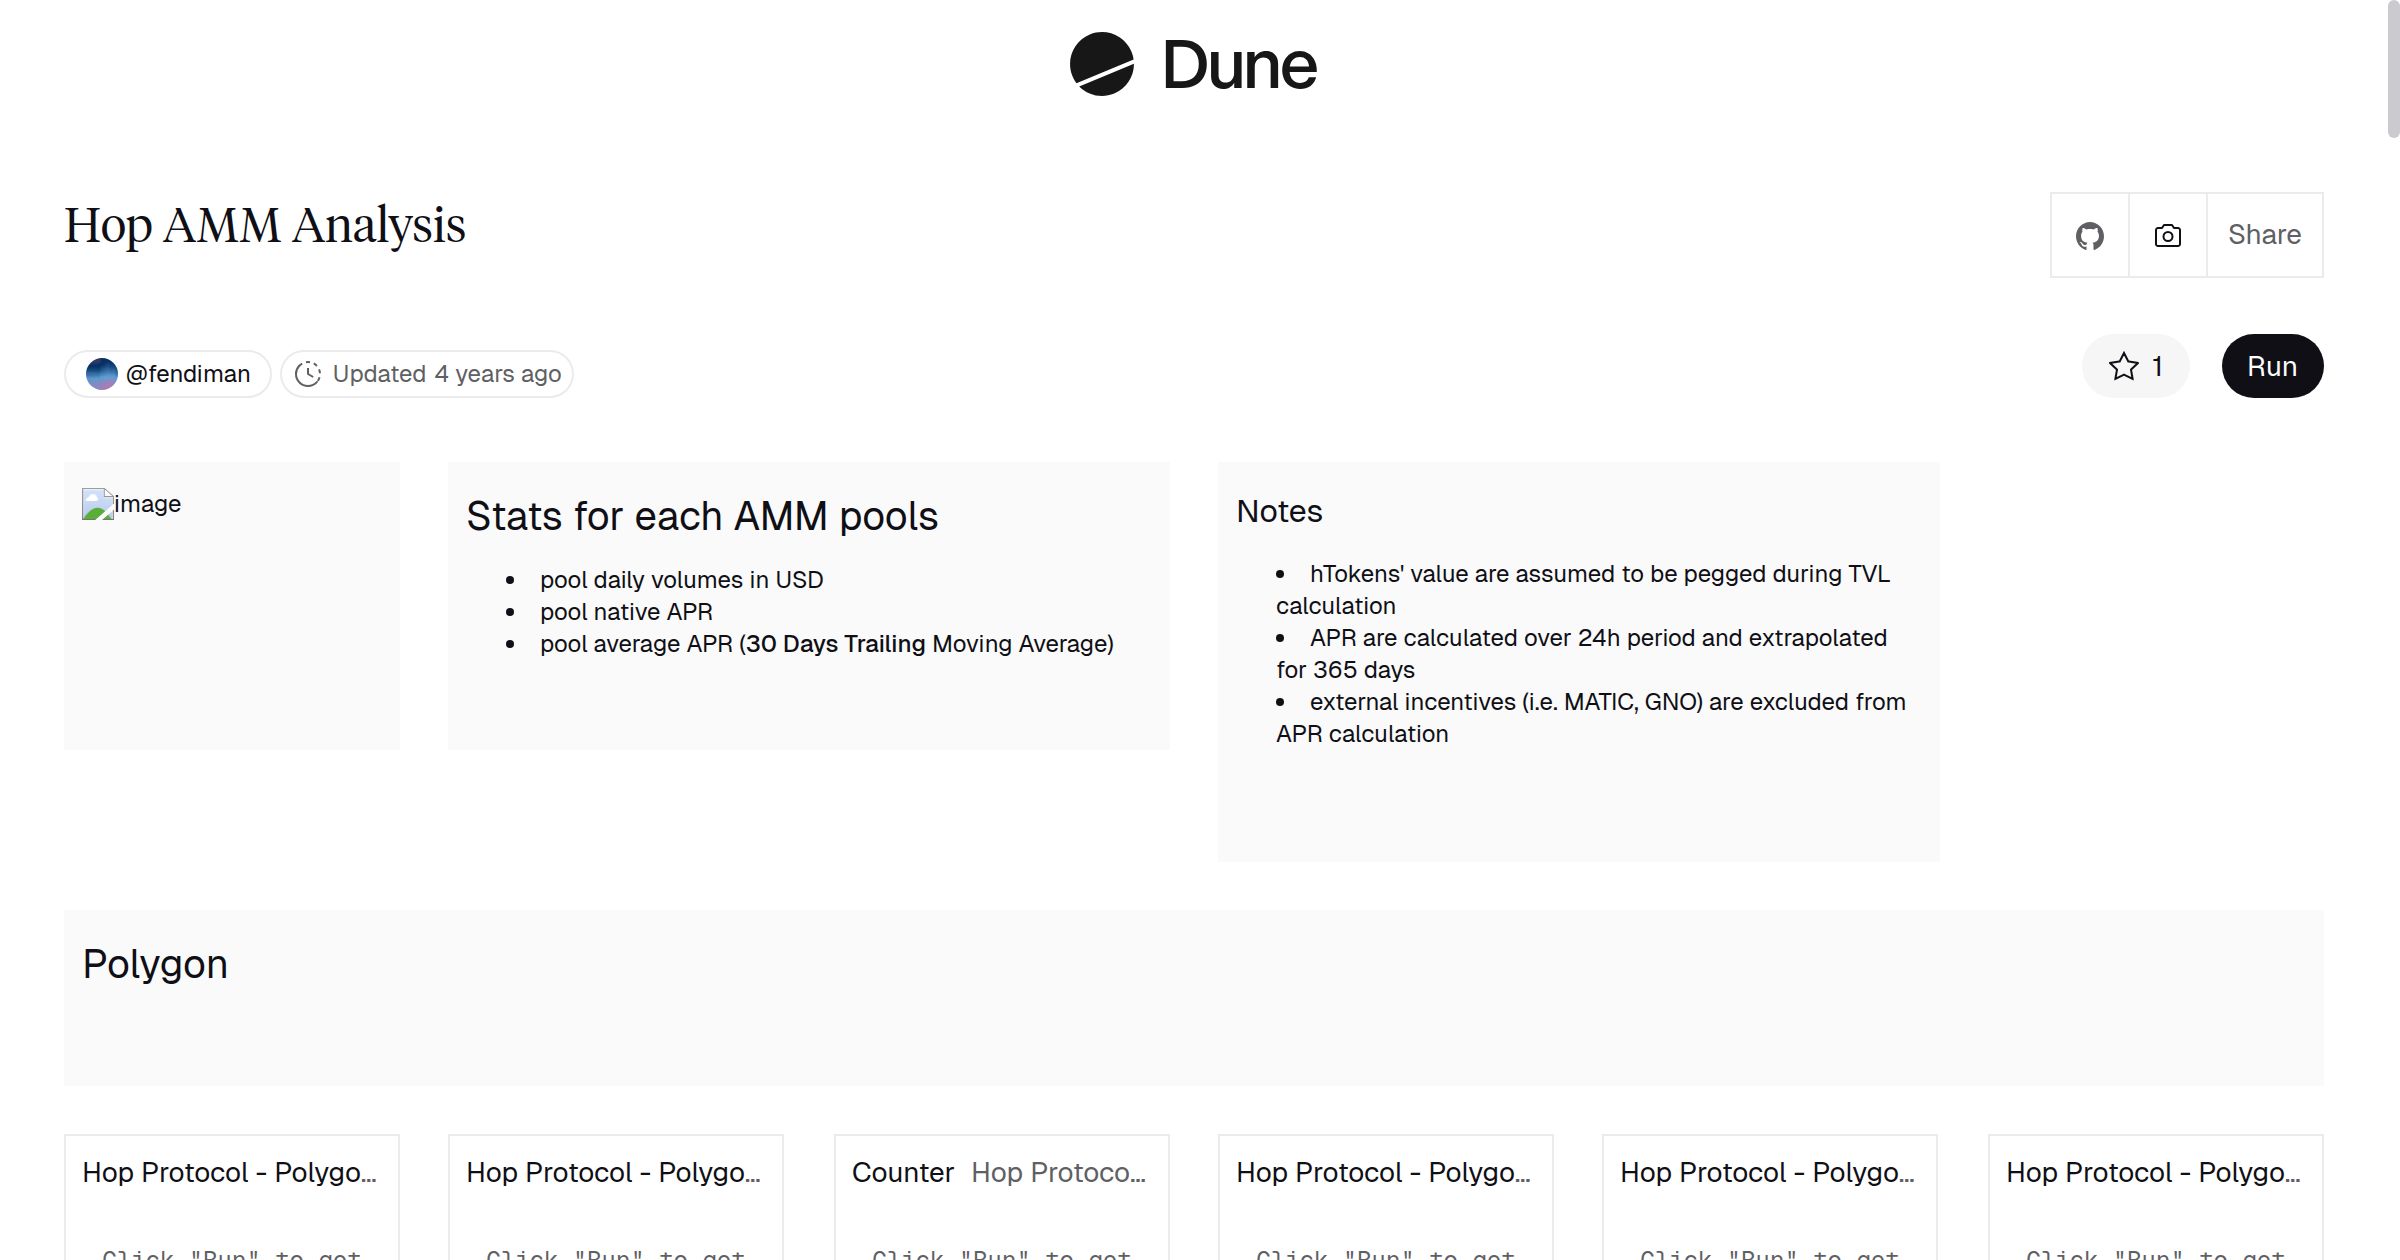The image size is (2400, 1260).
Task: Click the Stats for each AMM pools heading
Action: [x=702, y=516]
